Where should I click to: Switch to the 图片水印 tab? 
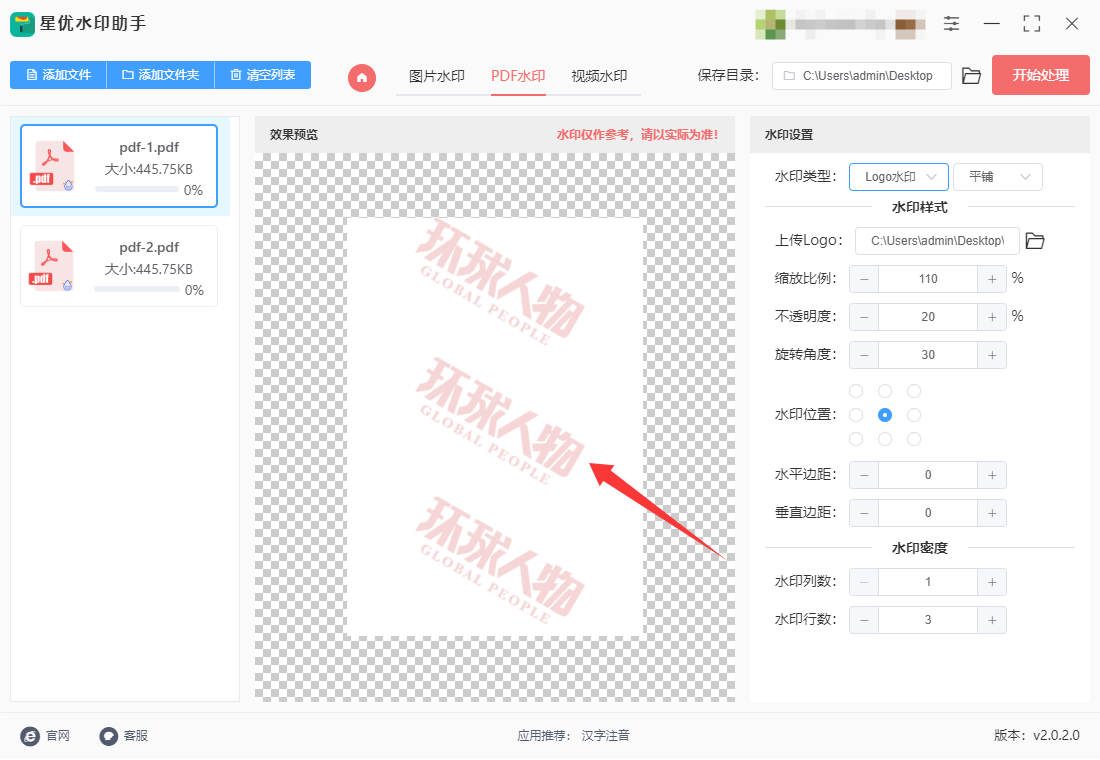[436, 76]
